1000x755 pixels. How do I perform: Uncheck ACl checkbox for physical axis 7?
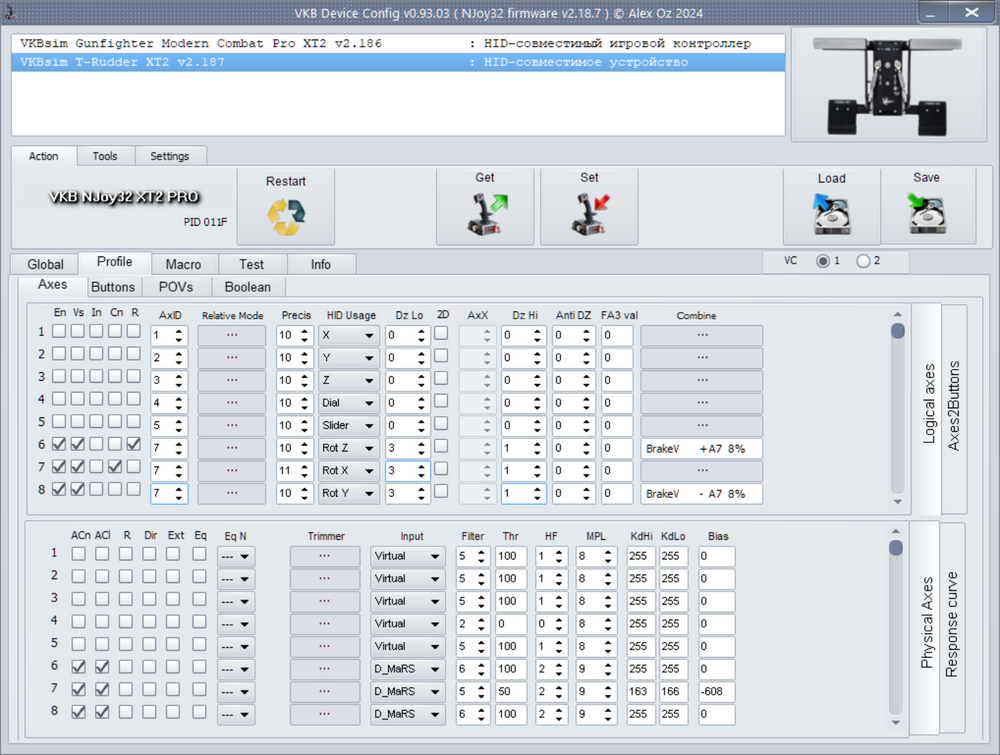click(x=102, y=689)
